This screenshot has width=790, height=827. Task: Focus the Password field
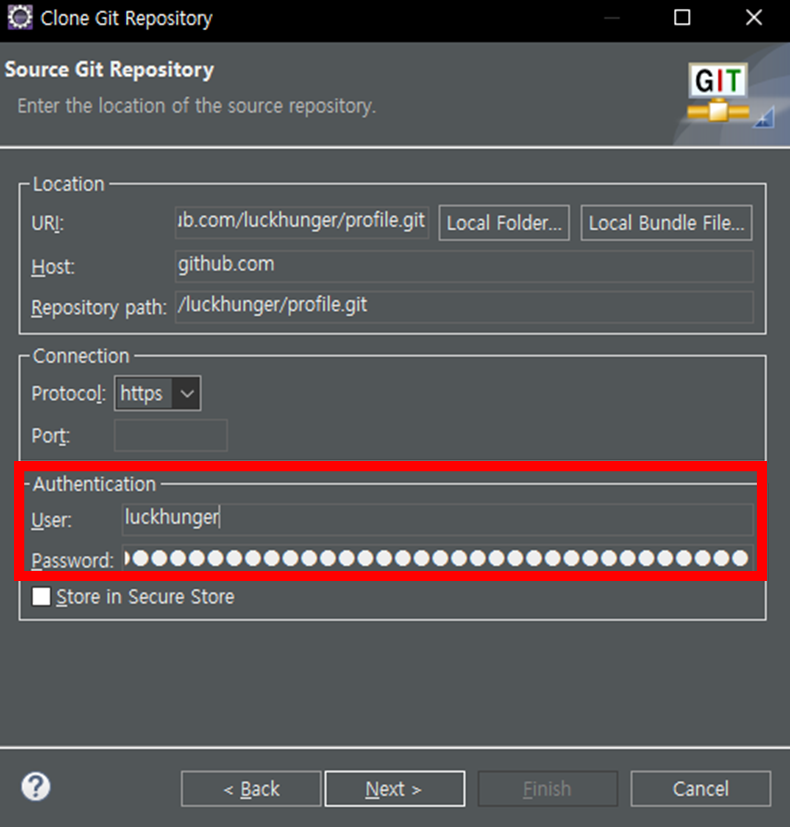(x=438, y=558)
